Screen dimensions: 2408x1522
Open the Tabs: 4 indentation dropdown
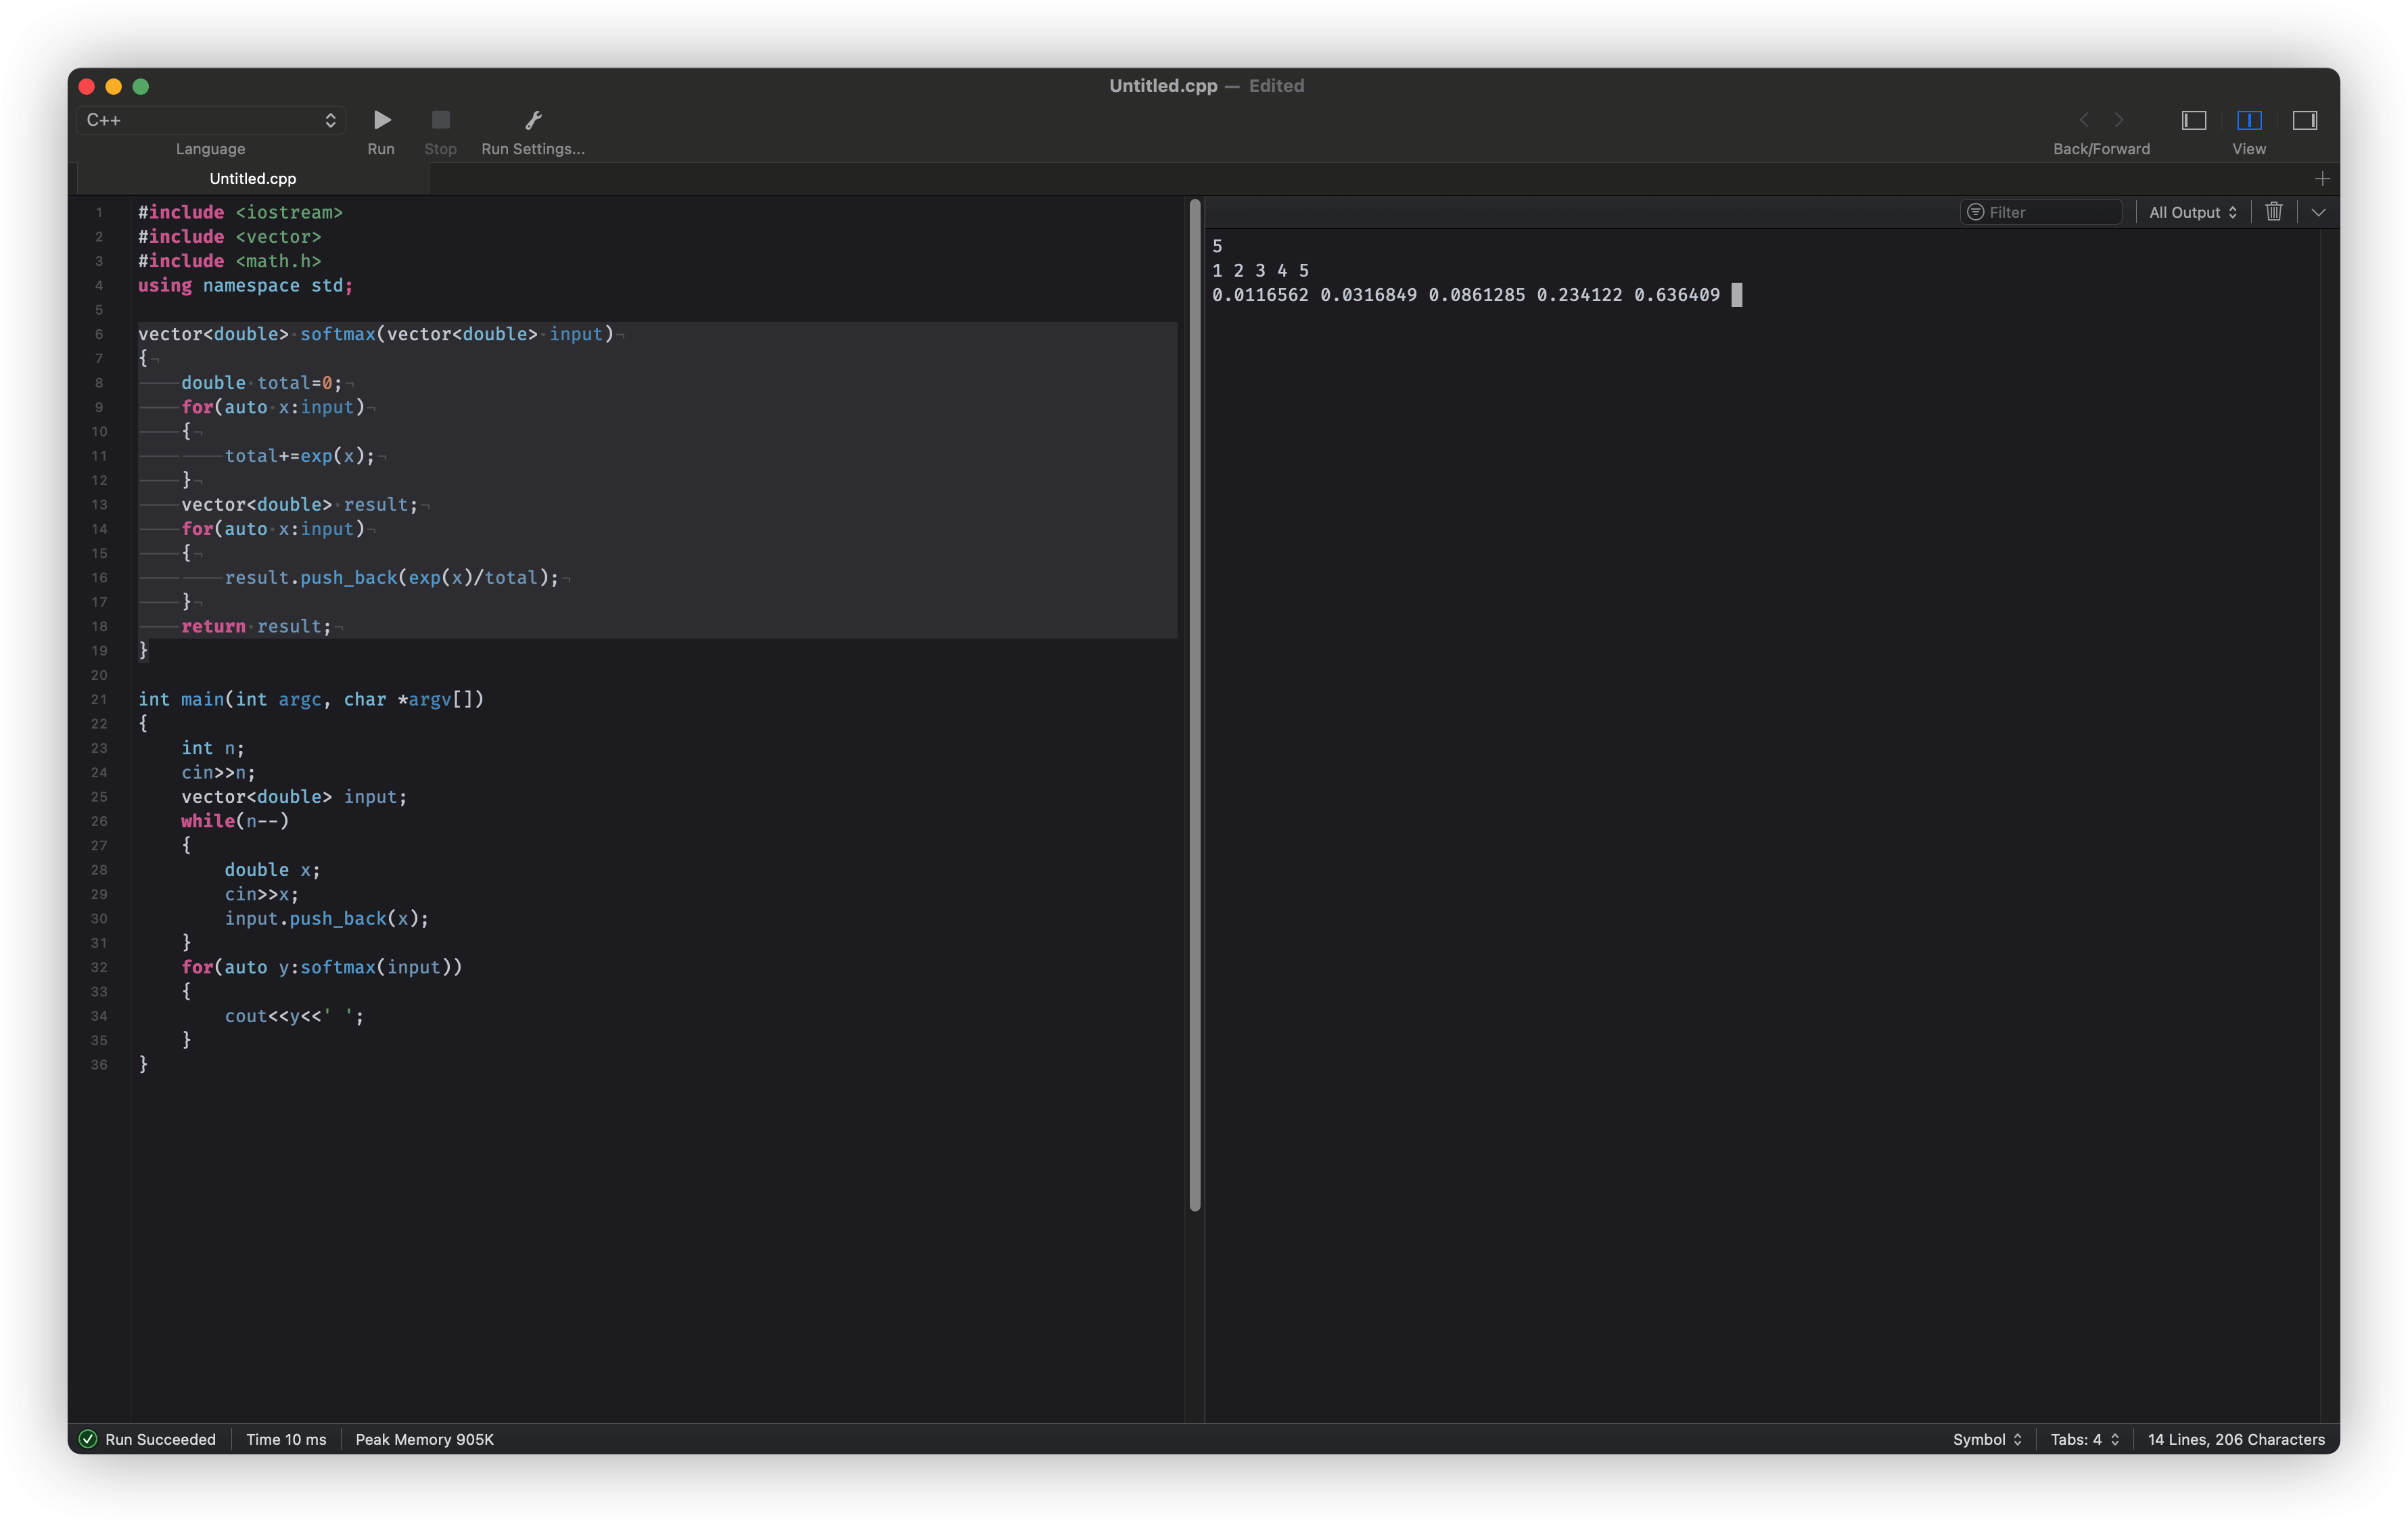click(x=2084, y=1439)
